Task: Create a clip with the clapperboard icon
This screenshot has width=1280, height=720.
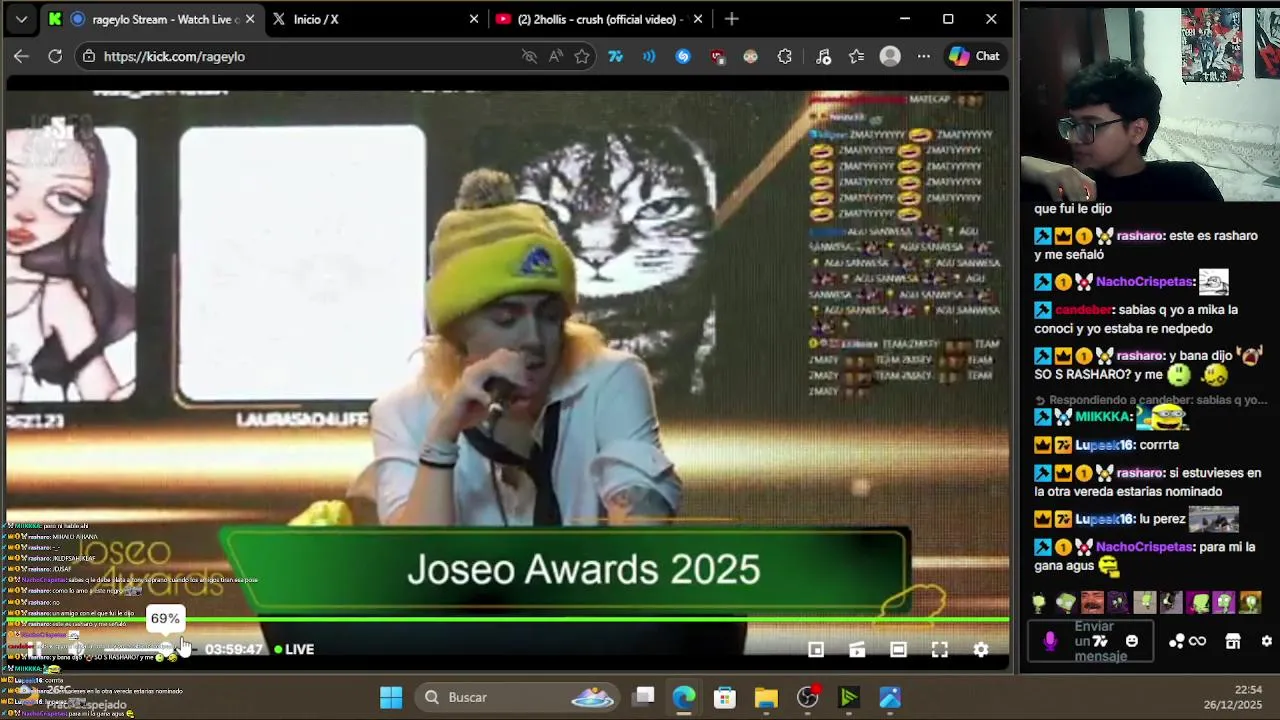Action: pyautogui.click(x=857, y=650)
